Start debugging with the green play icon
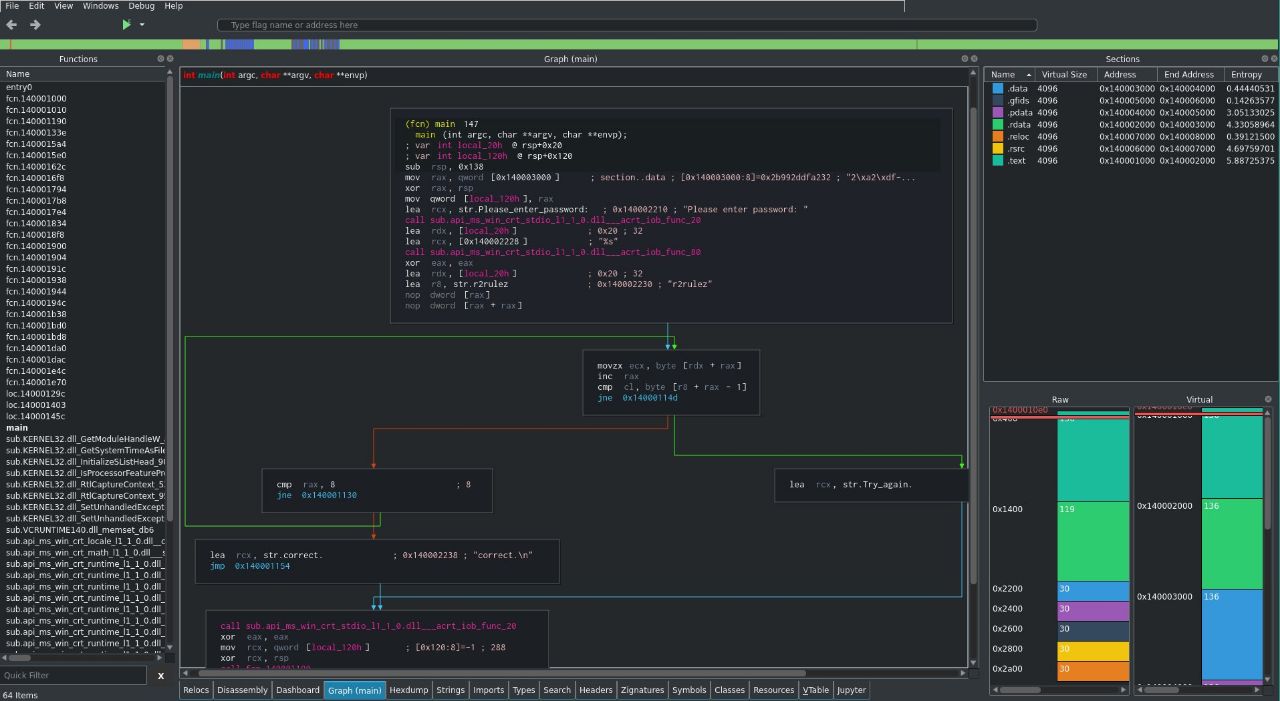1280x701 pixels. [126, 25]
